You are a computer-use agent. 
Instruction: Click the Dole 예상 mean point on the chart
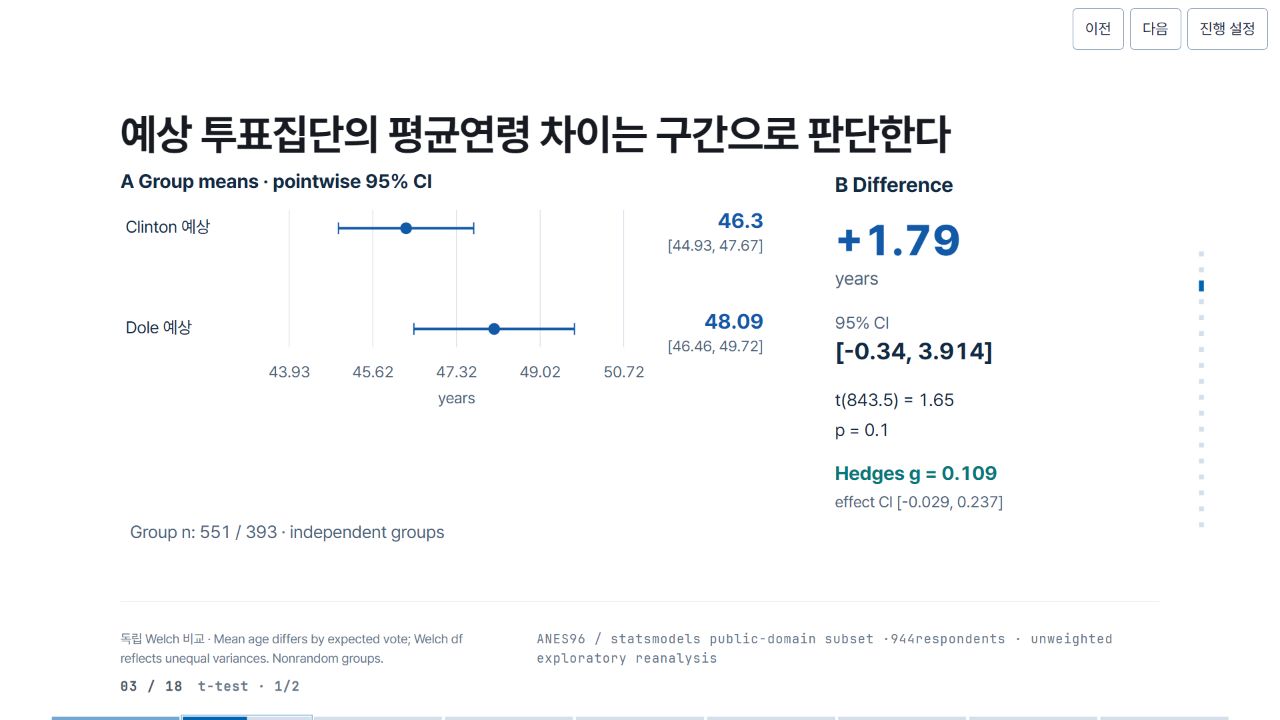click(494, 328)
